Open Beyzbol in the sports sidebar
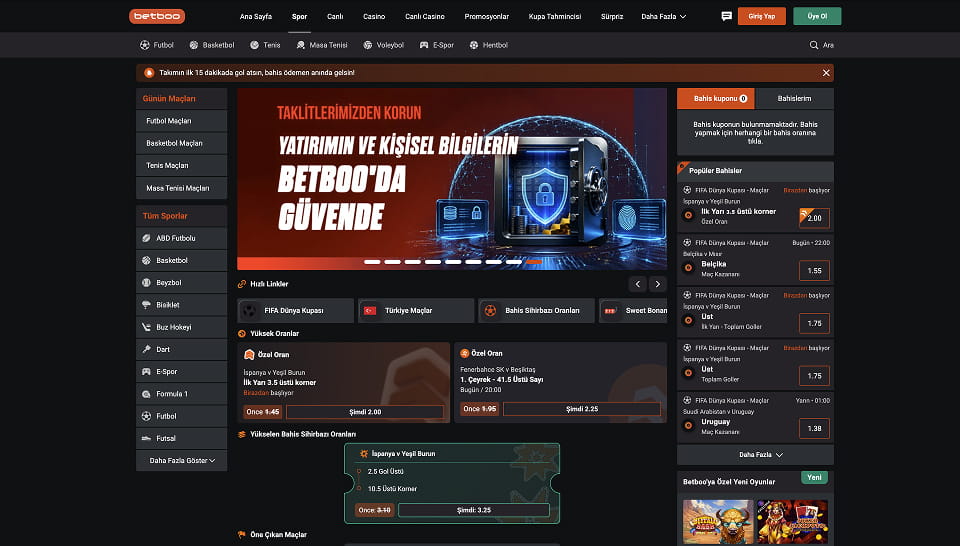 tap(181, 283)
